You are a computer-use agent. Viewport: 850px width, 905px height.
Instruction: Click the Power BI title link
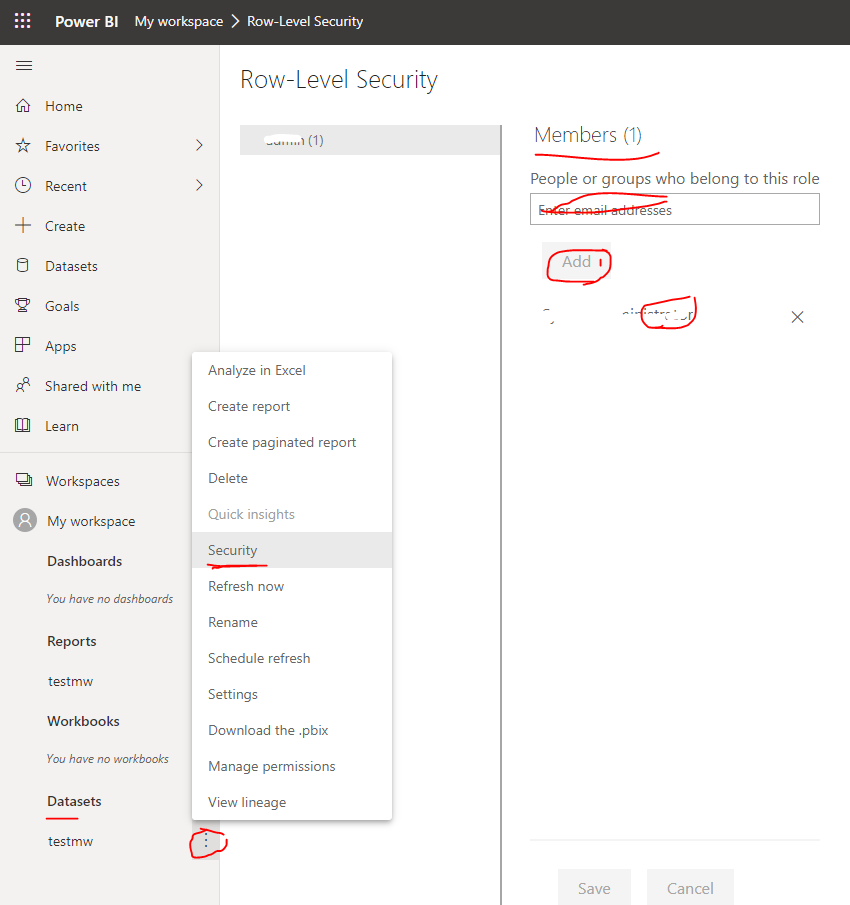pyautogui.click(x=87, y=21)
